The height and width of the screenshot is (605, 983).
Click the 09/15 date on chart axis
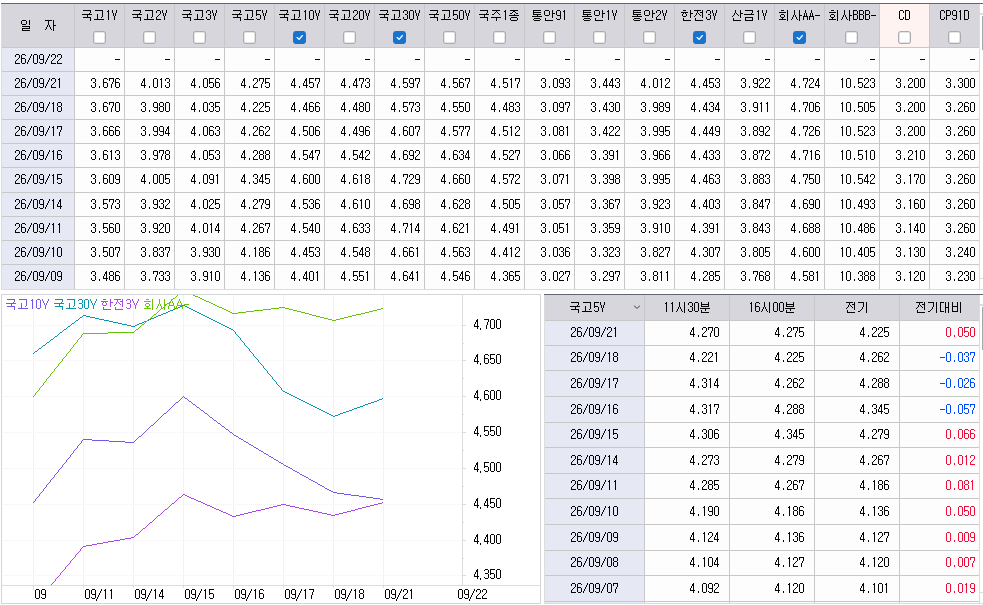(199, 594)
